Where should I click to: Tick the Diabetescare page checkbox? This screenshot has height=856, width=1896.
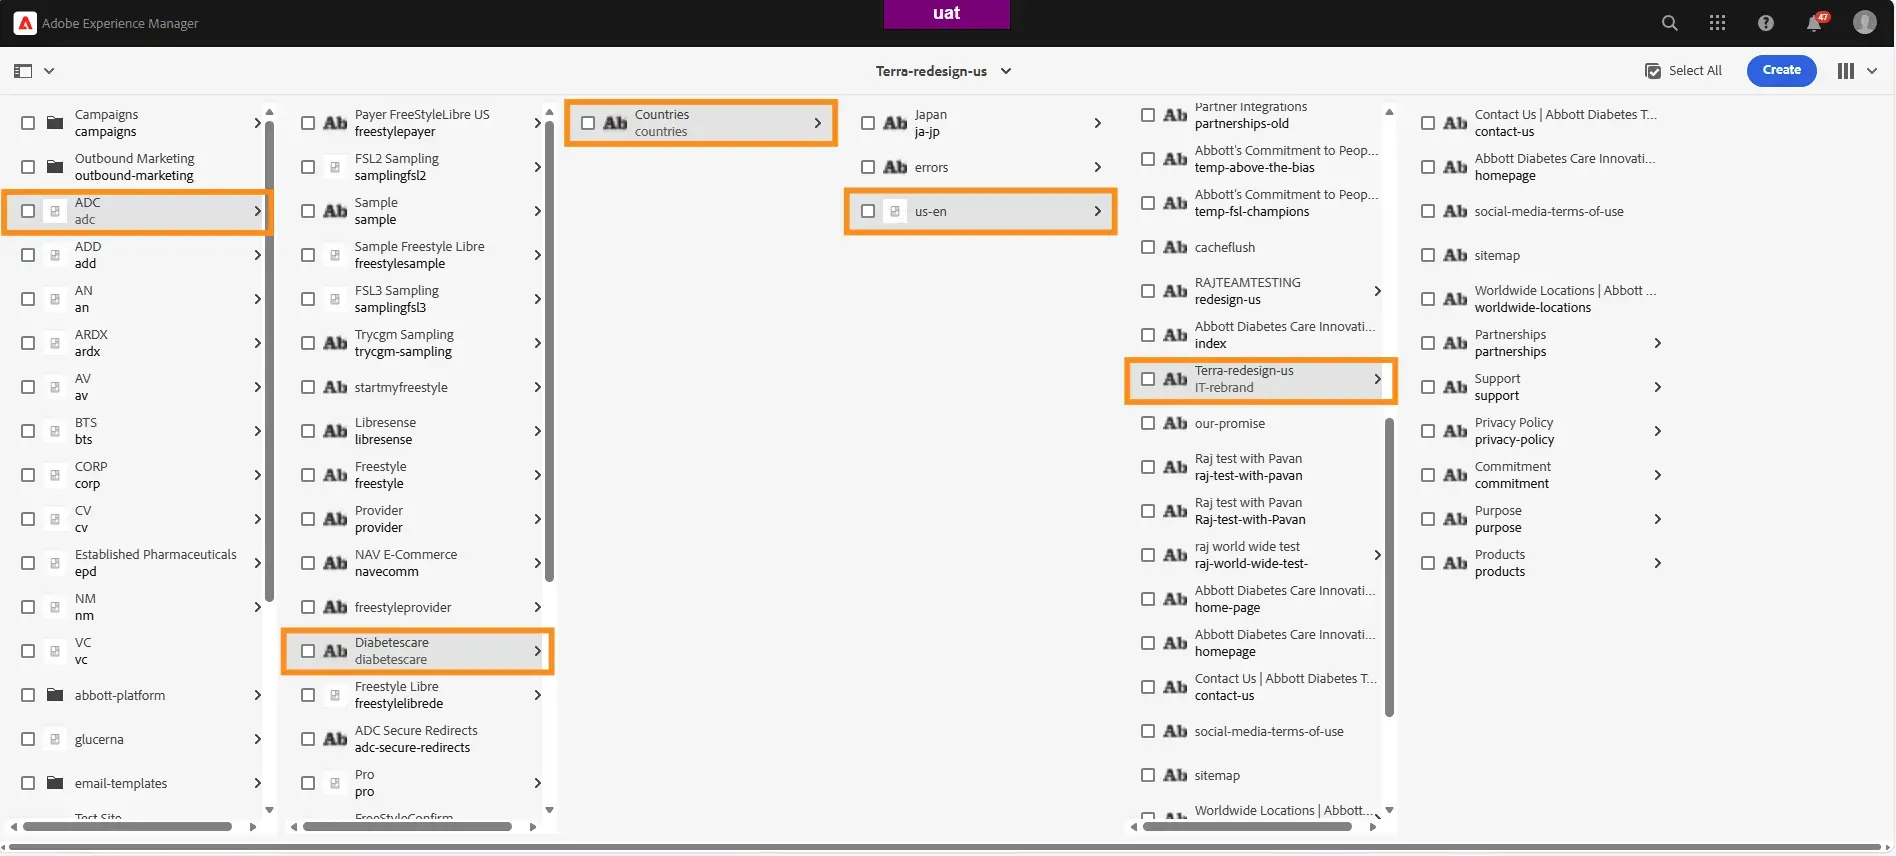point(308,651)
